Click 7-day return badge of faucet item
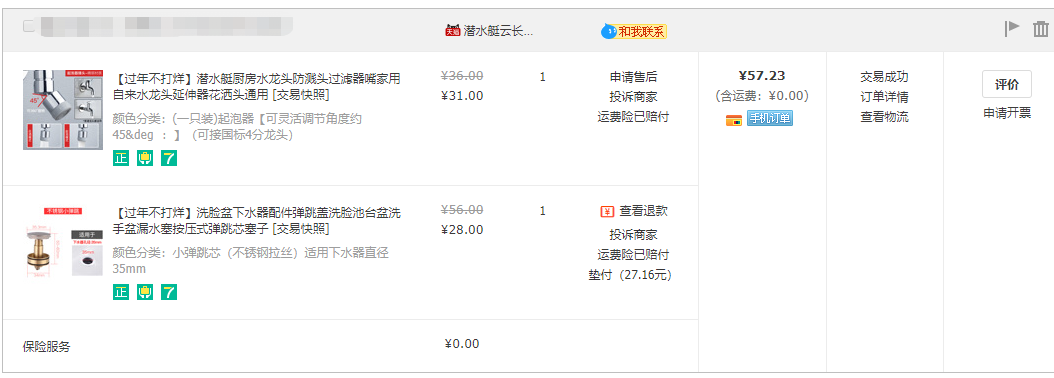 pos(169,159)
